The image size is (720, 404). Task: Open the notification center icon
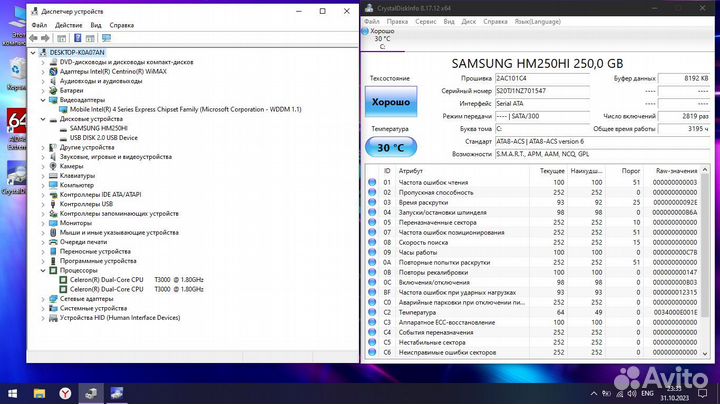(x=703, y=393)
